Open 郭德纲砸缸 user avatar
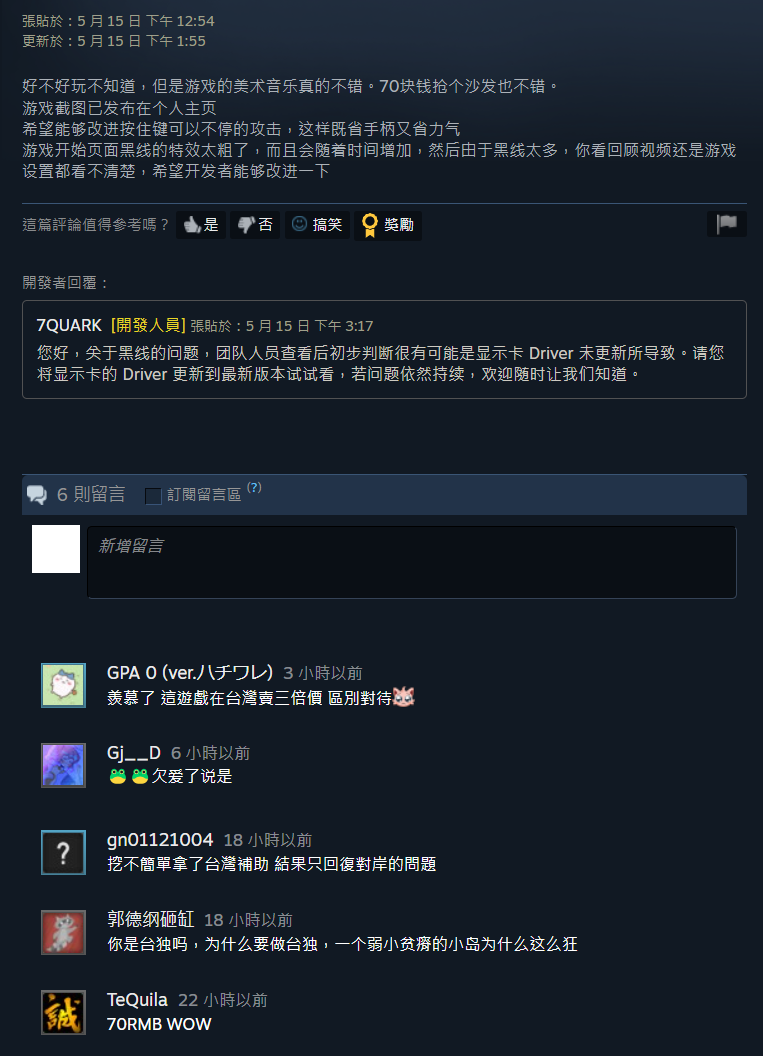Image resolution: width=763 pixels, height=1056 pixels. (x=63, y=932)
